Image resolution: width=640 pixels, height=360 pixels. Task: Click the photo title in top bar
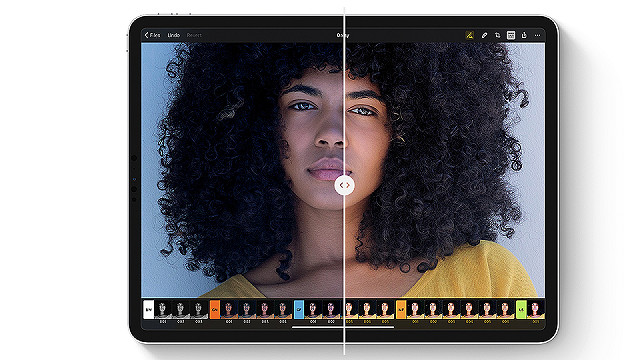click(343, 35)
